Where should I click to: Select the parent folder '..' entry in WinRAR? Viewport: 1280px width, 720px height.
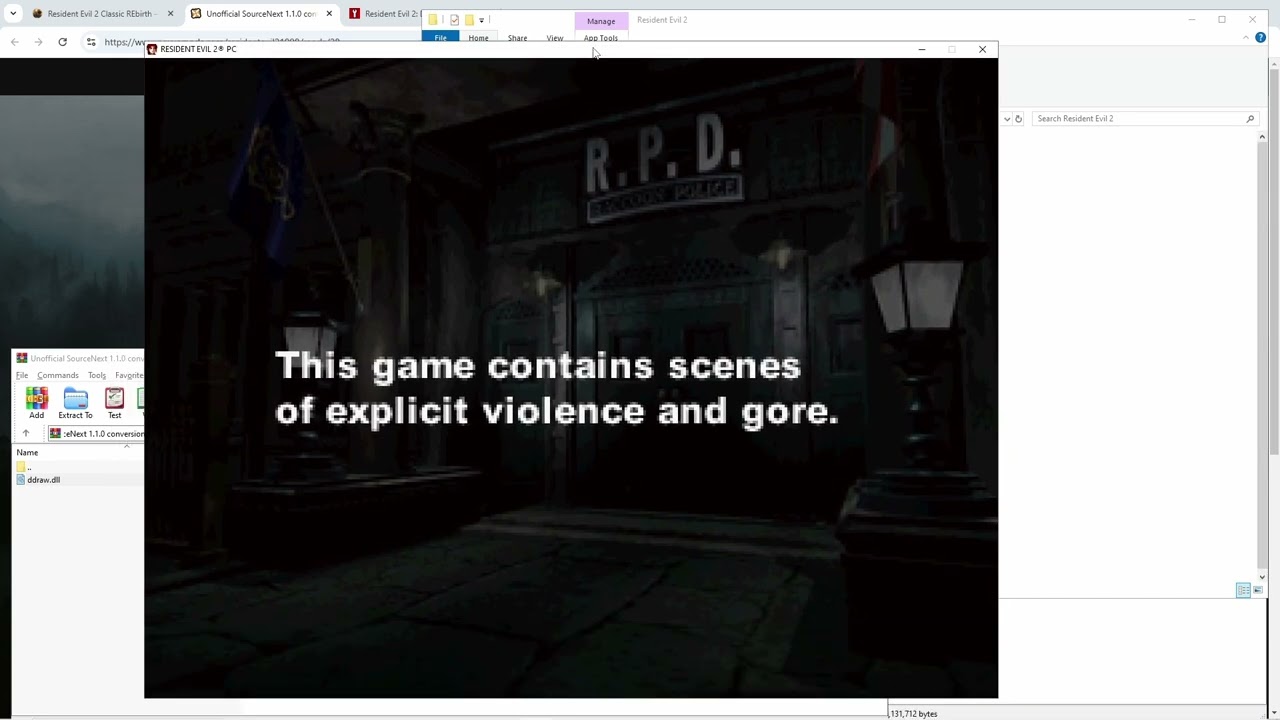(x=24, y=467)
